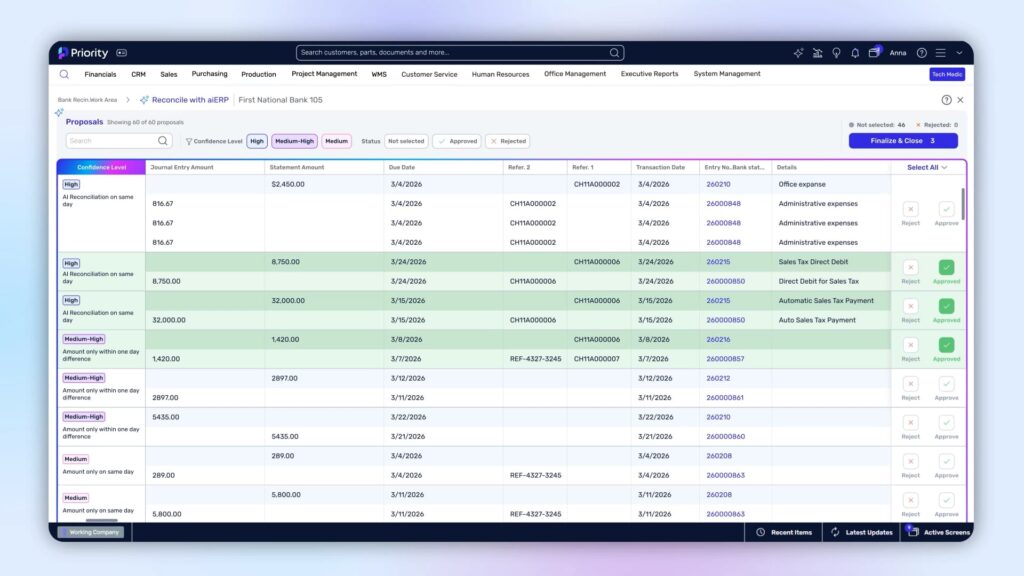Image resolution: width=1024 pixels, height=576 pixels.
Task: Open the CRM menu
Action: pos(138,74)
